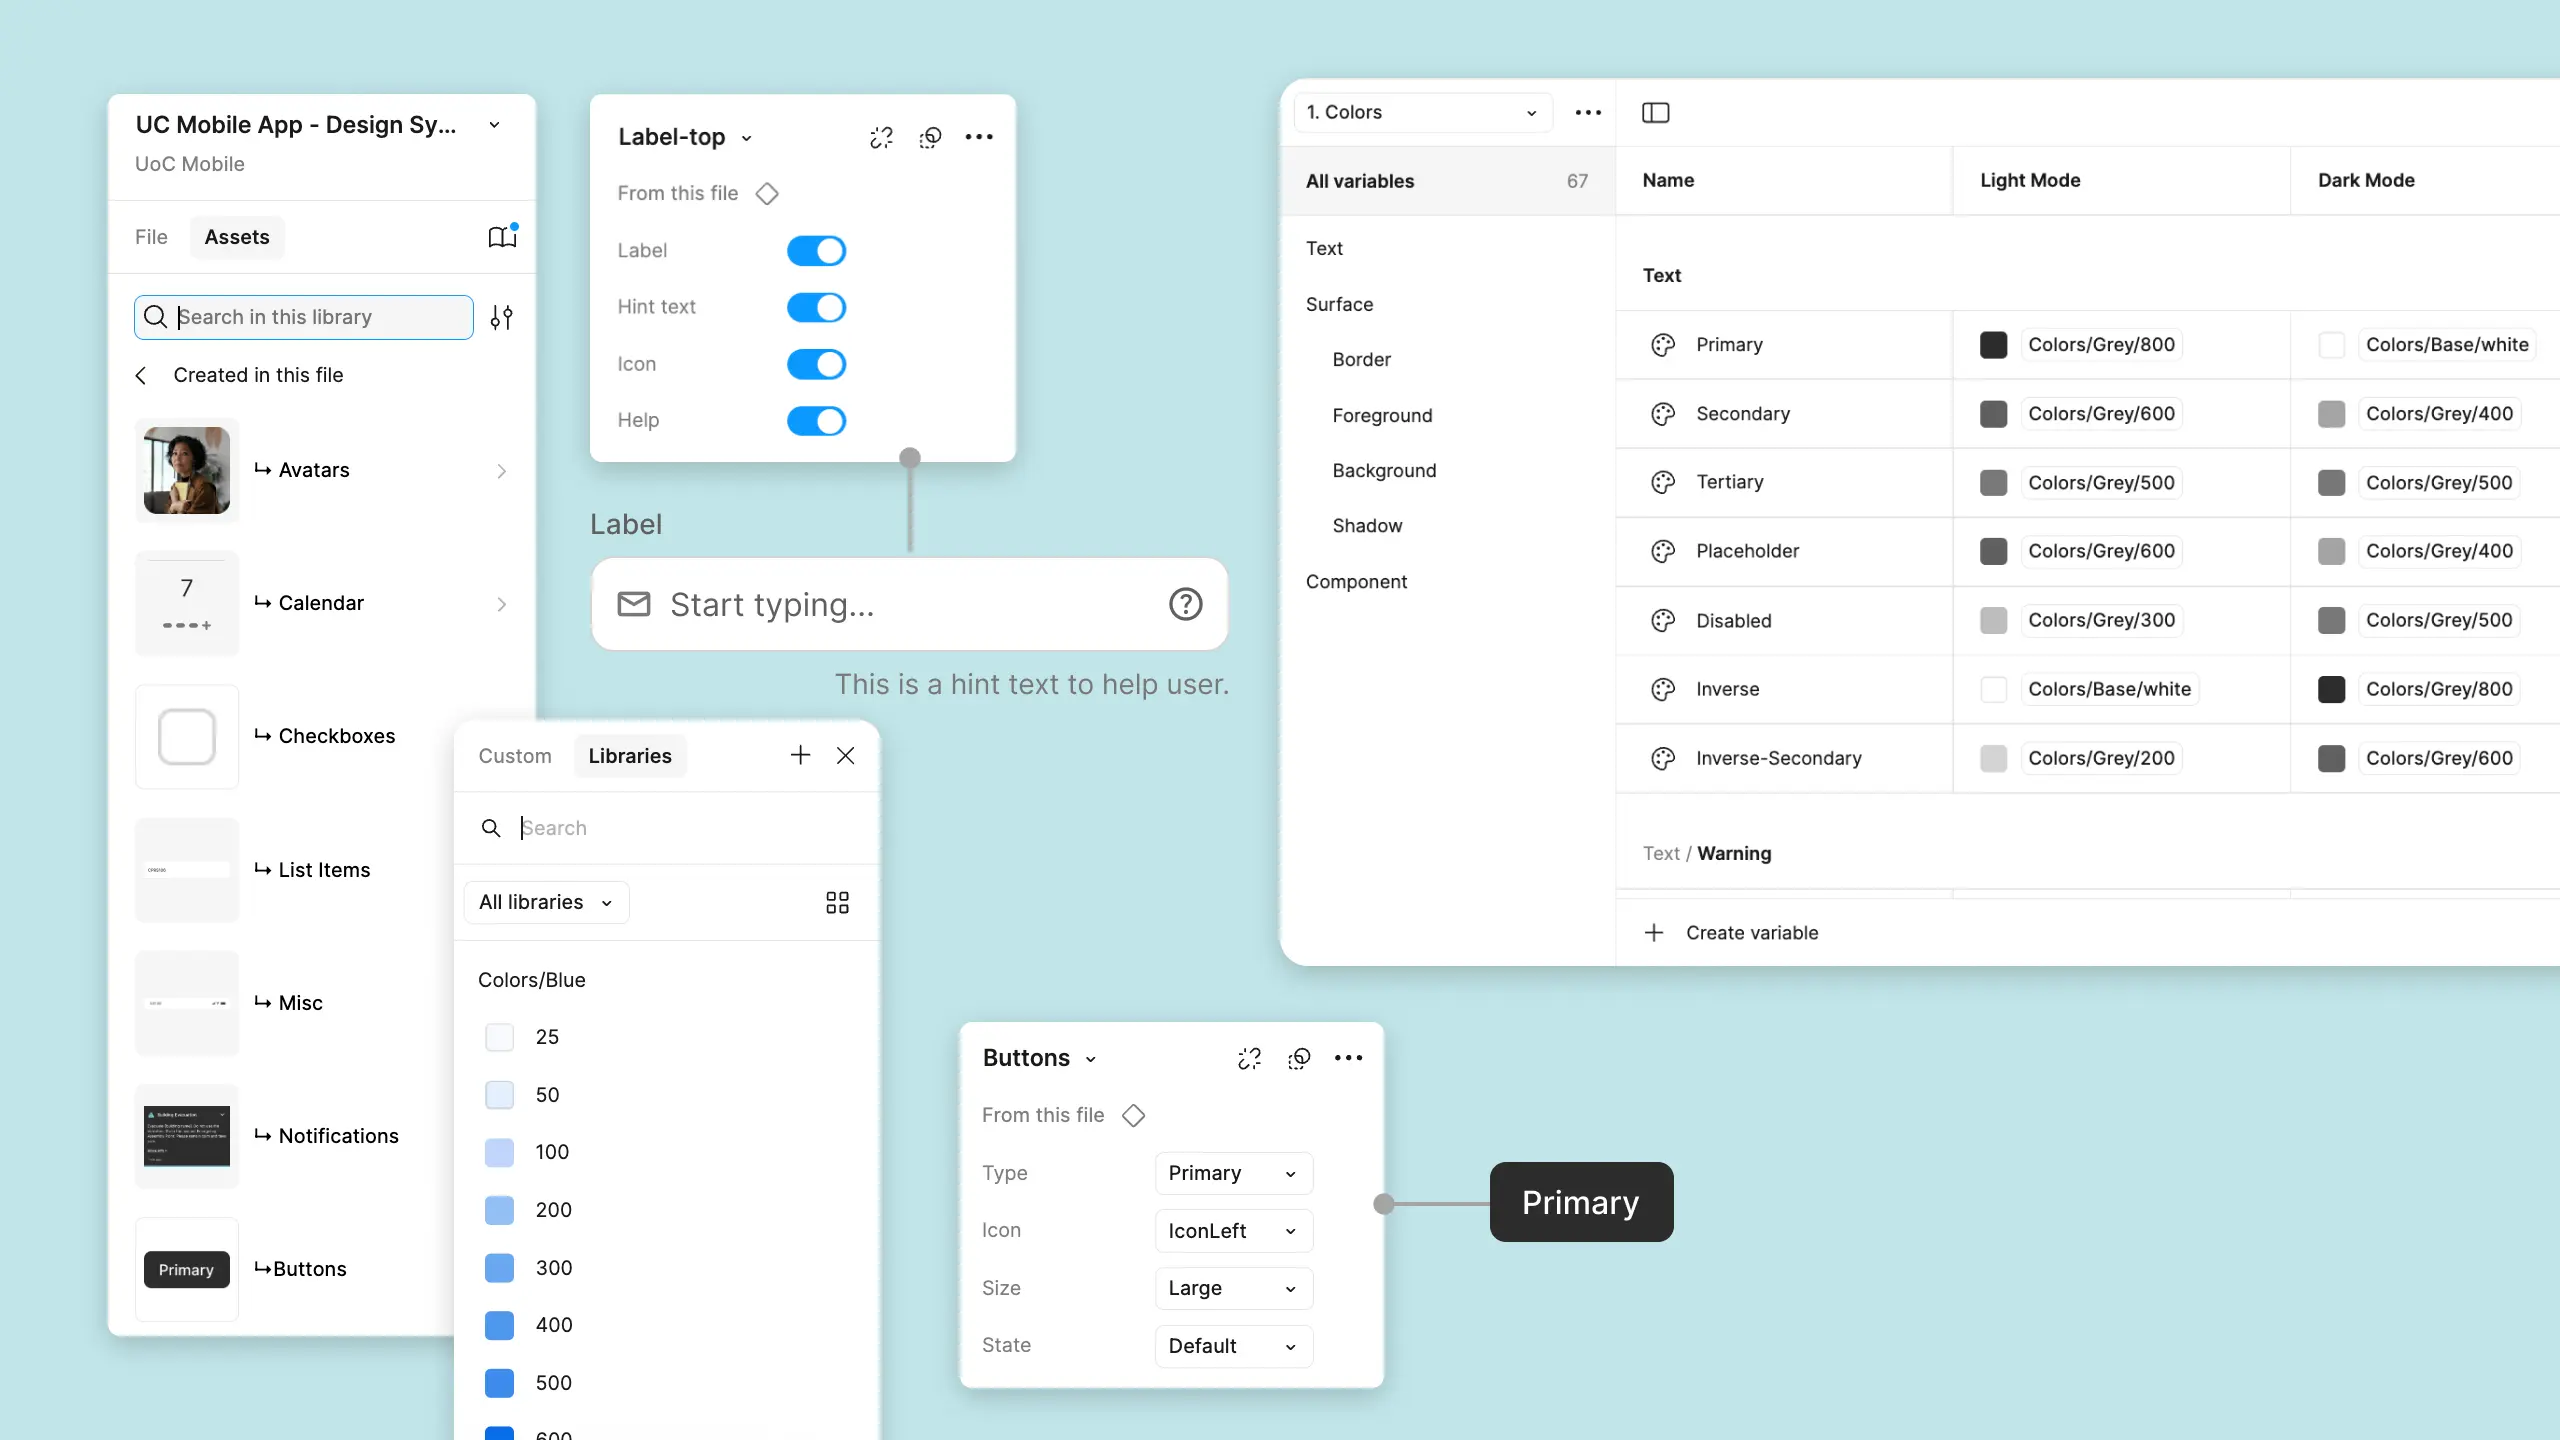Turn off the Hint text toggle
Image resolution: width=2560 pixels, height=1440 pixels.
pos(816,307)
